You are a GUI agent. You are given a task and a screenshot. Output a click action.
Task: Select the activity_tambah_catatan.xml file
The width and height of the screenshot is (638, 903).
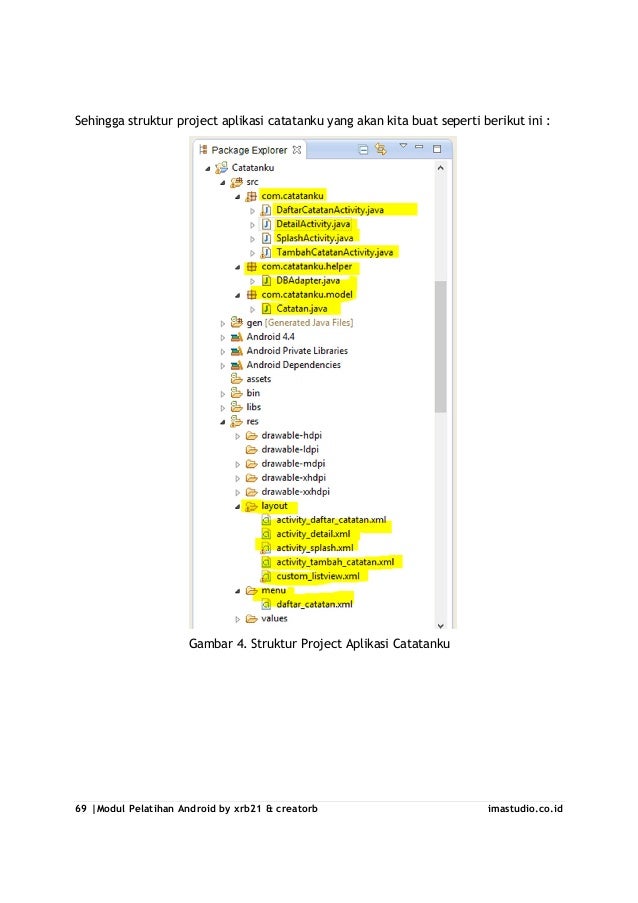[x=335, y=562]
